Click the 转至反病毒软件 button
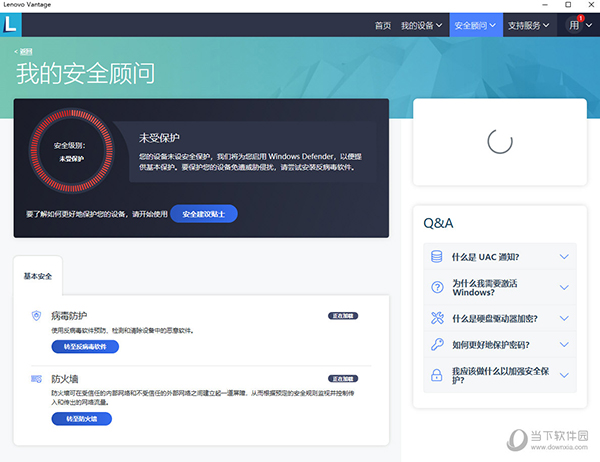 85,346
